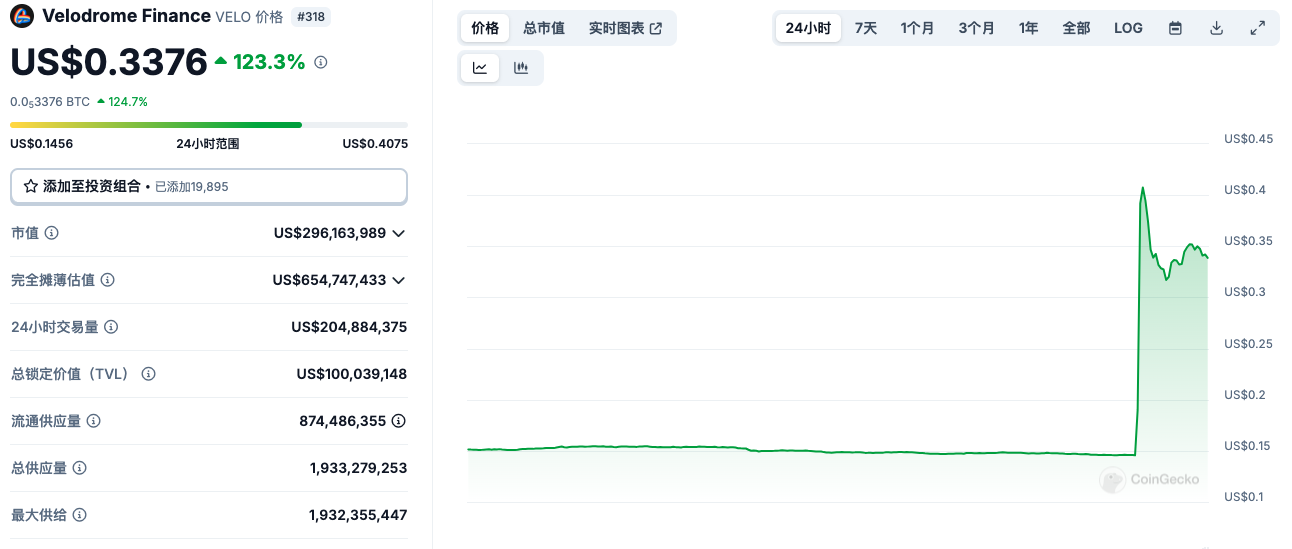Image resolution: width=1292 pixels, height=549 pixels.
Task: Click info icon next to 市值
Action: (x=52, y=233)
